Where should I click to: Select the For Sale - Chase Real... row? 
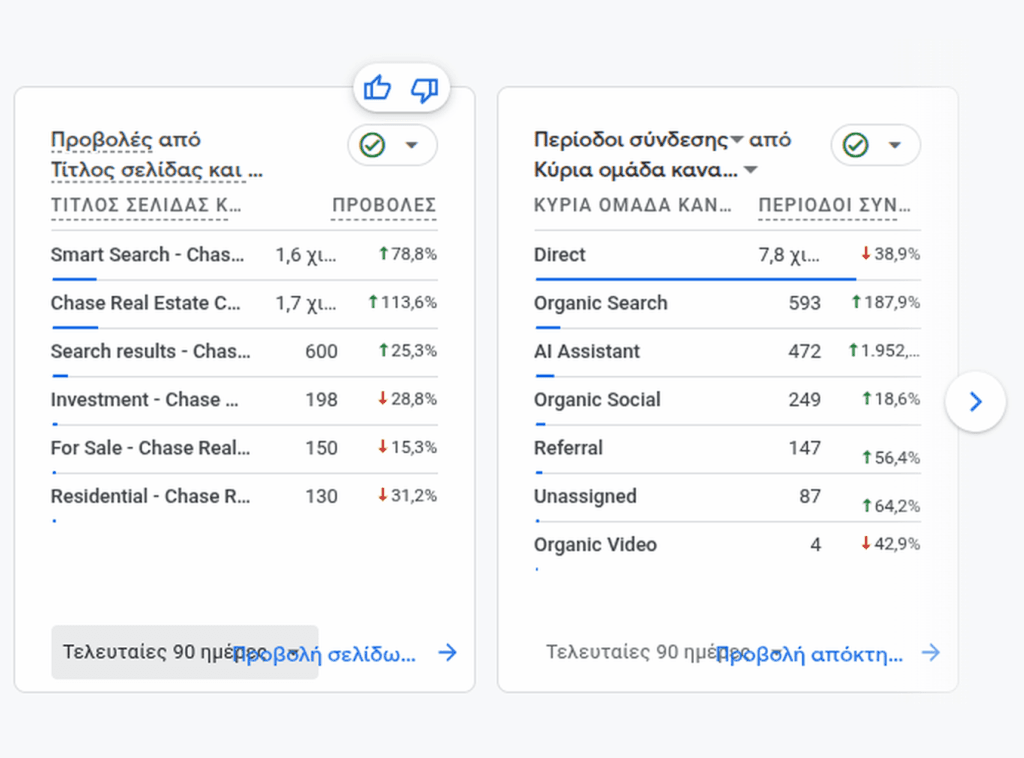click(x=244, y=449)
